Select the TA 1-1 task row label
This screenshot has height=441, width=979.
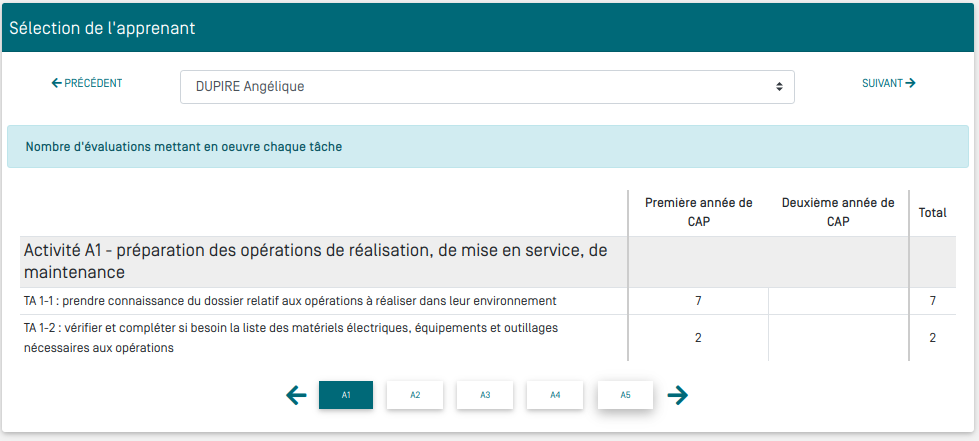click(290, 301)
